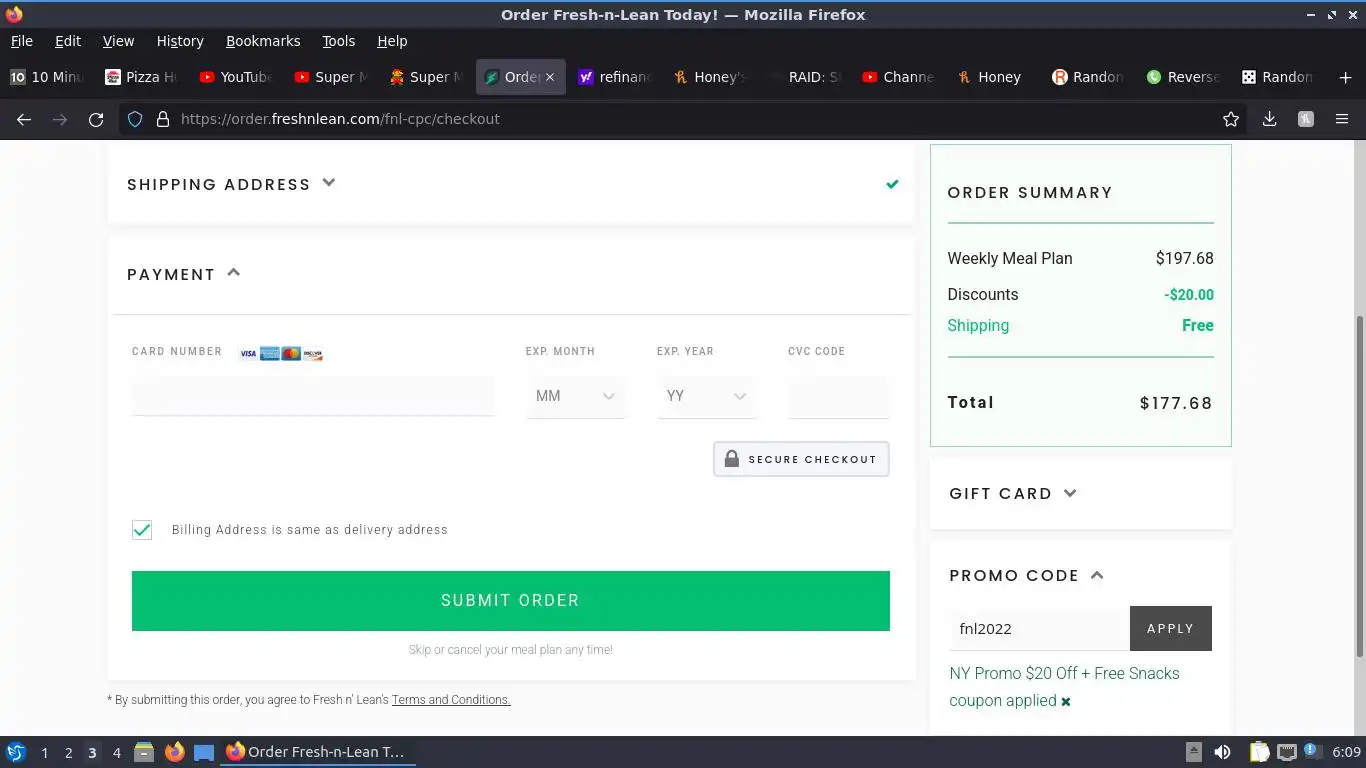
Task: Click the green shipping address checkmark
Action: pos(892,184)
